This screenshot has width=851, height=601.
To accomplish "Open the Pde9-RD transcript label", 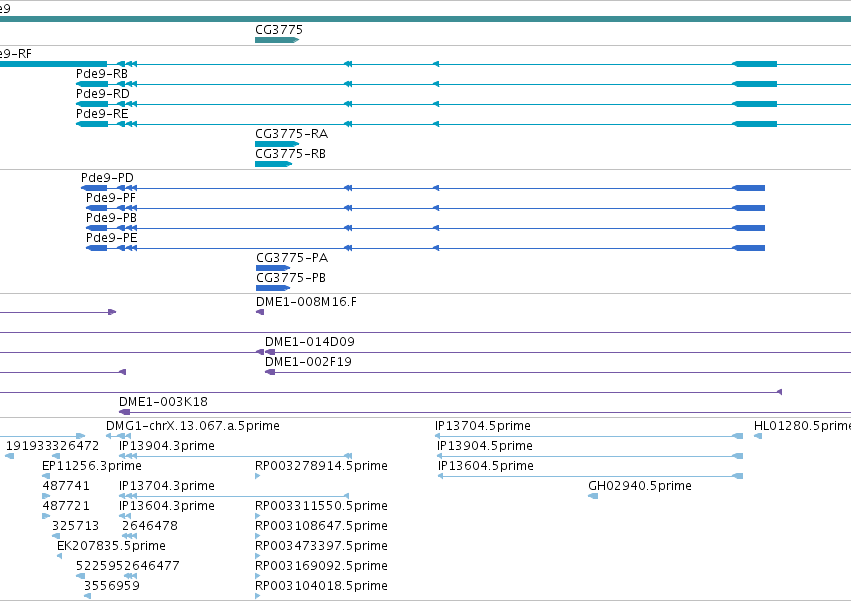I will [x=103, y=94].
